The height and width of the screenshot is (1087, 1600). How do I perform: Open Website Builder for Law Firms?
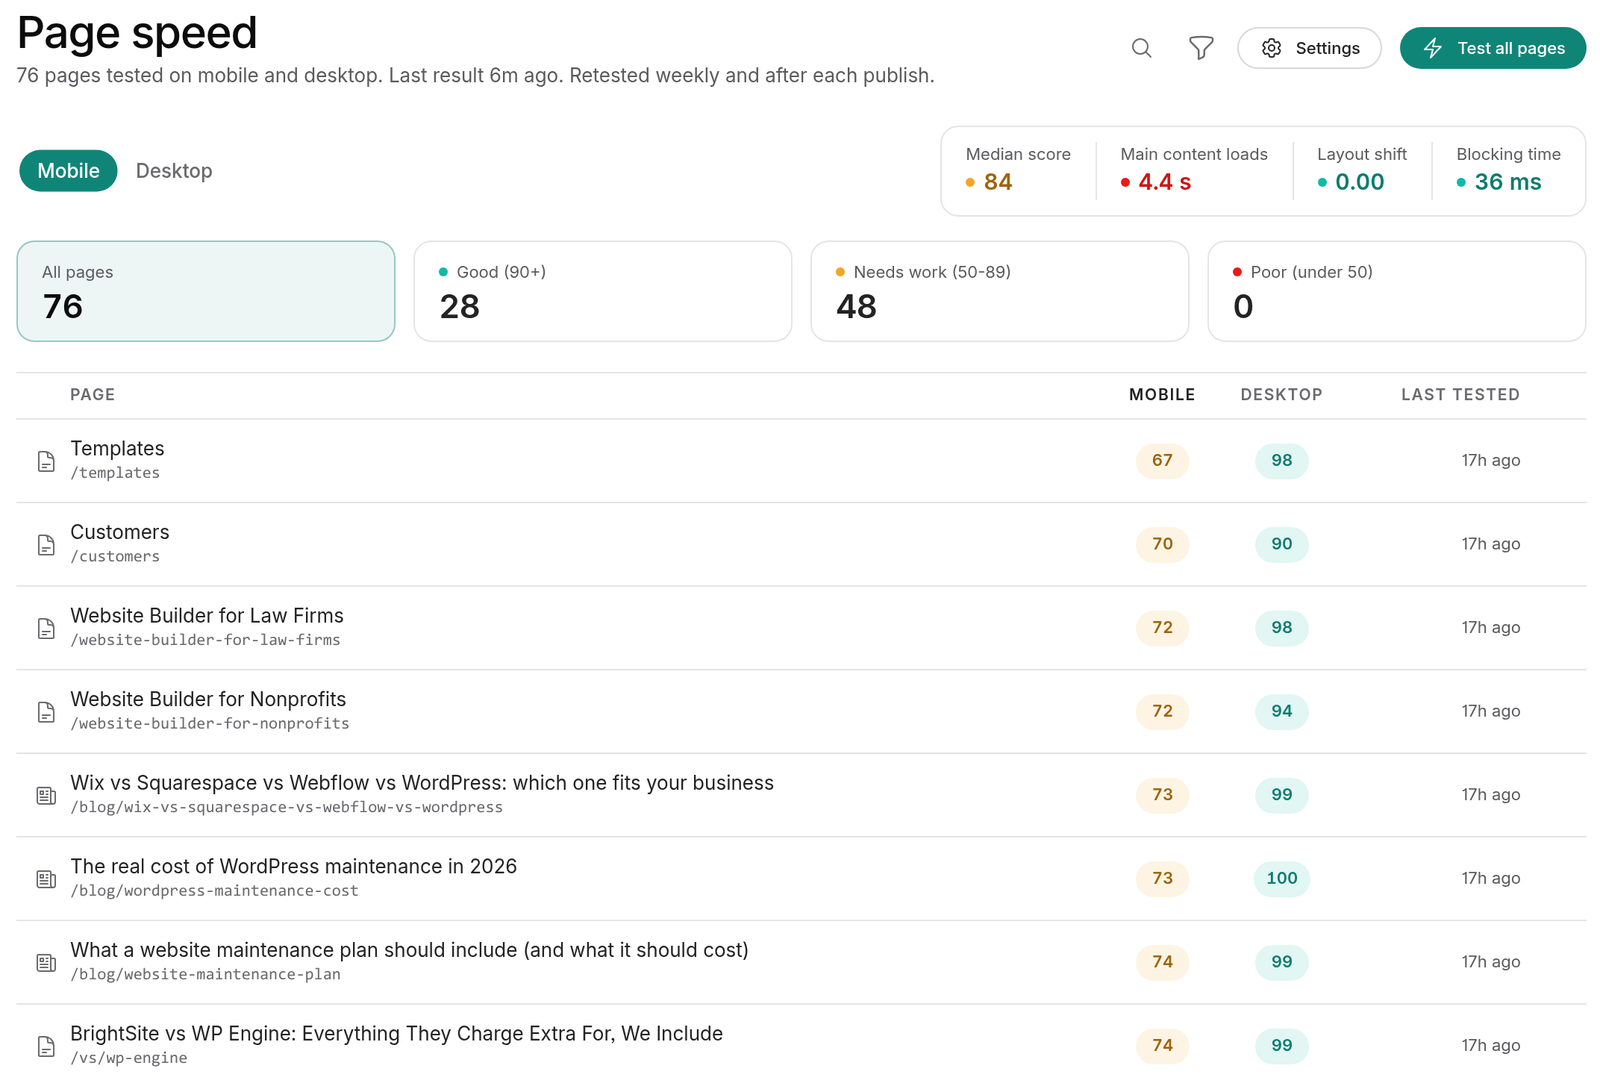click(801, 627)
